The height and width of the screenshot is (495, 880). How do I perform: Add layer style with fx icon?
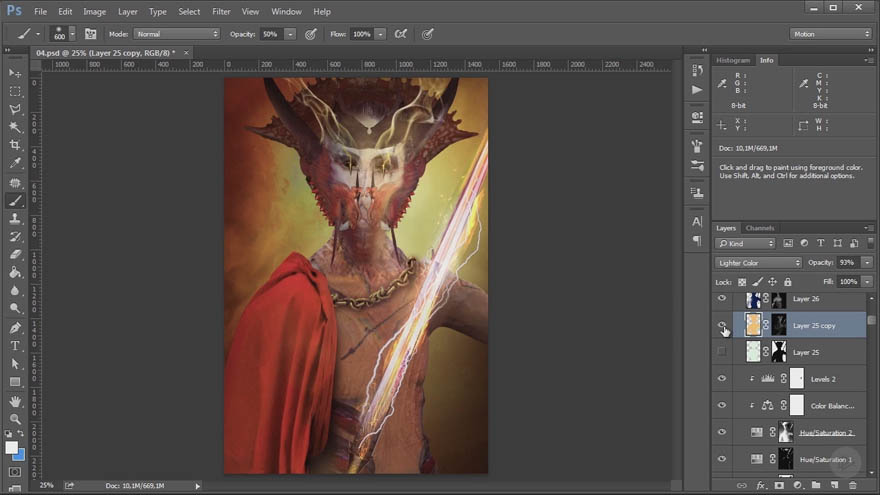(761, 485)
